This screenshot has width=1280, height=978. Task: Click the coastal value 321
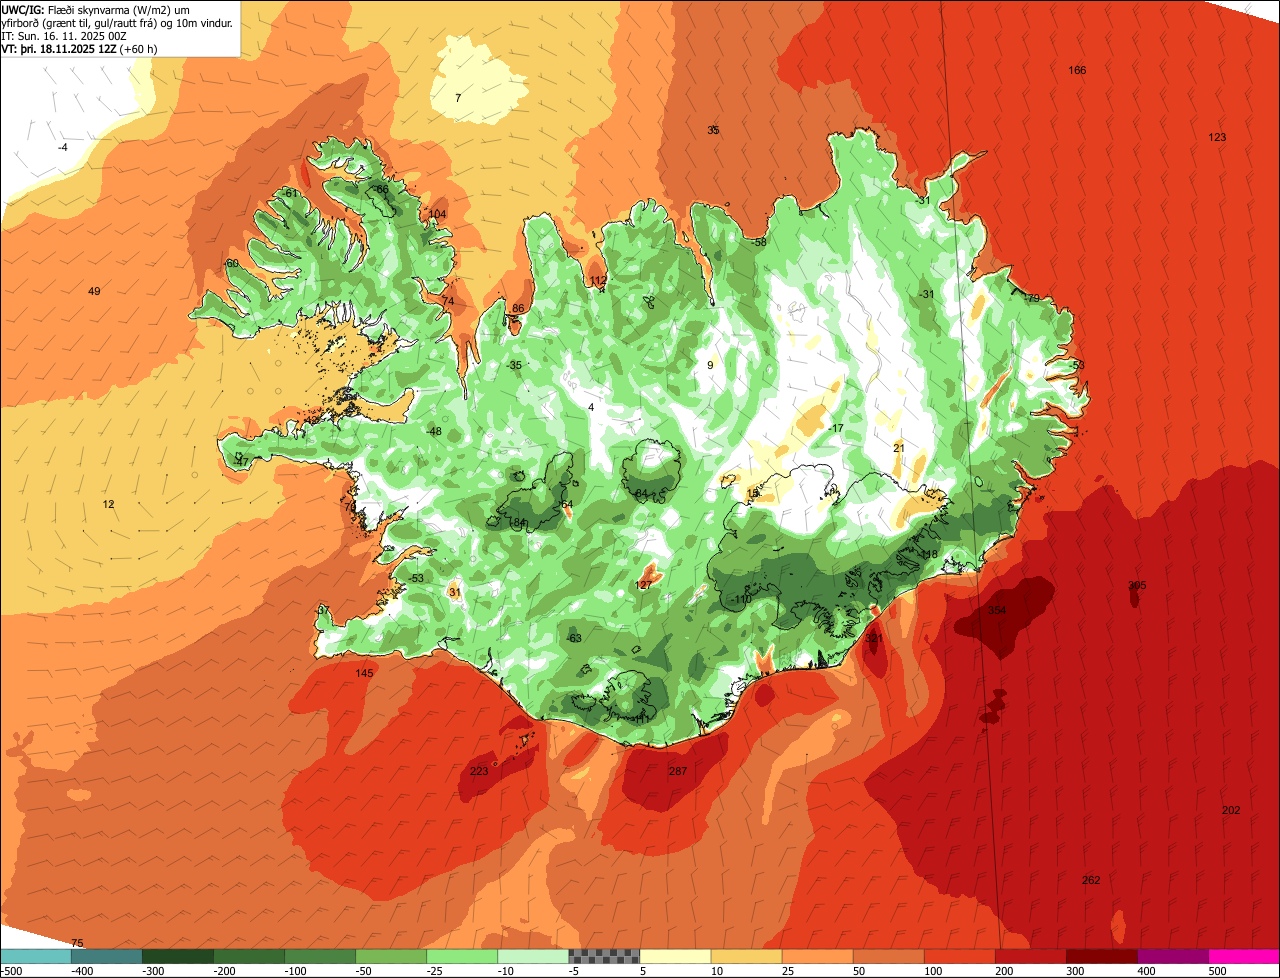pos(874,638)
